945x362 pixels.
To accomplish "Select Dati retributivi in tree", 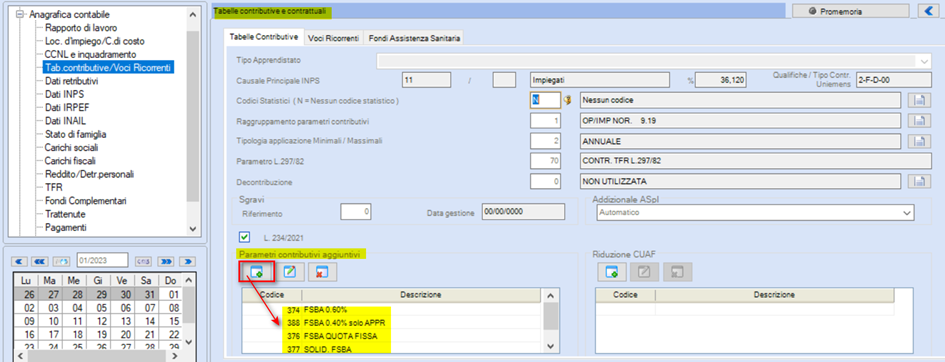I will click(x=71, y=81).
